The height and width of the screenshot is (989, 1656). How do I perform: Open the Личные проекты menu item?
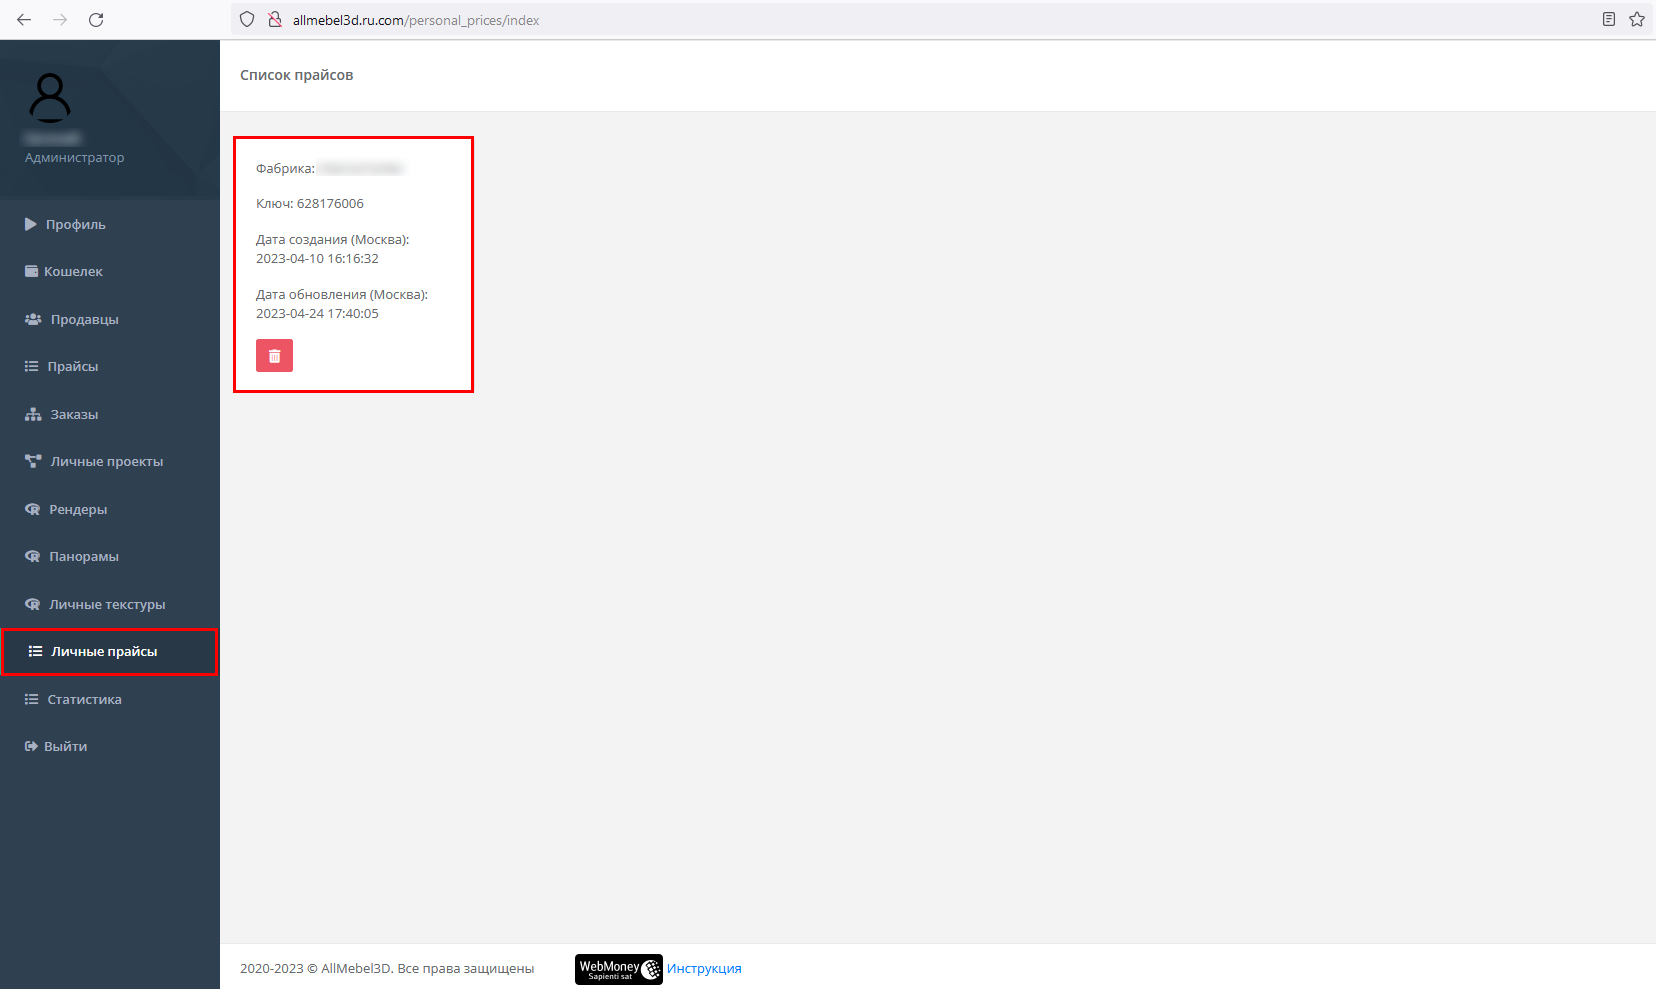[x=110, y=461]
